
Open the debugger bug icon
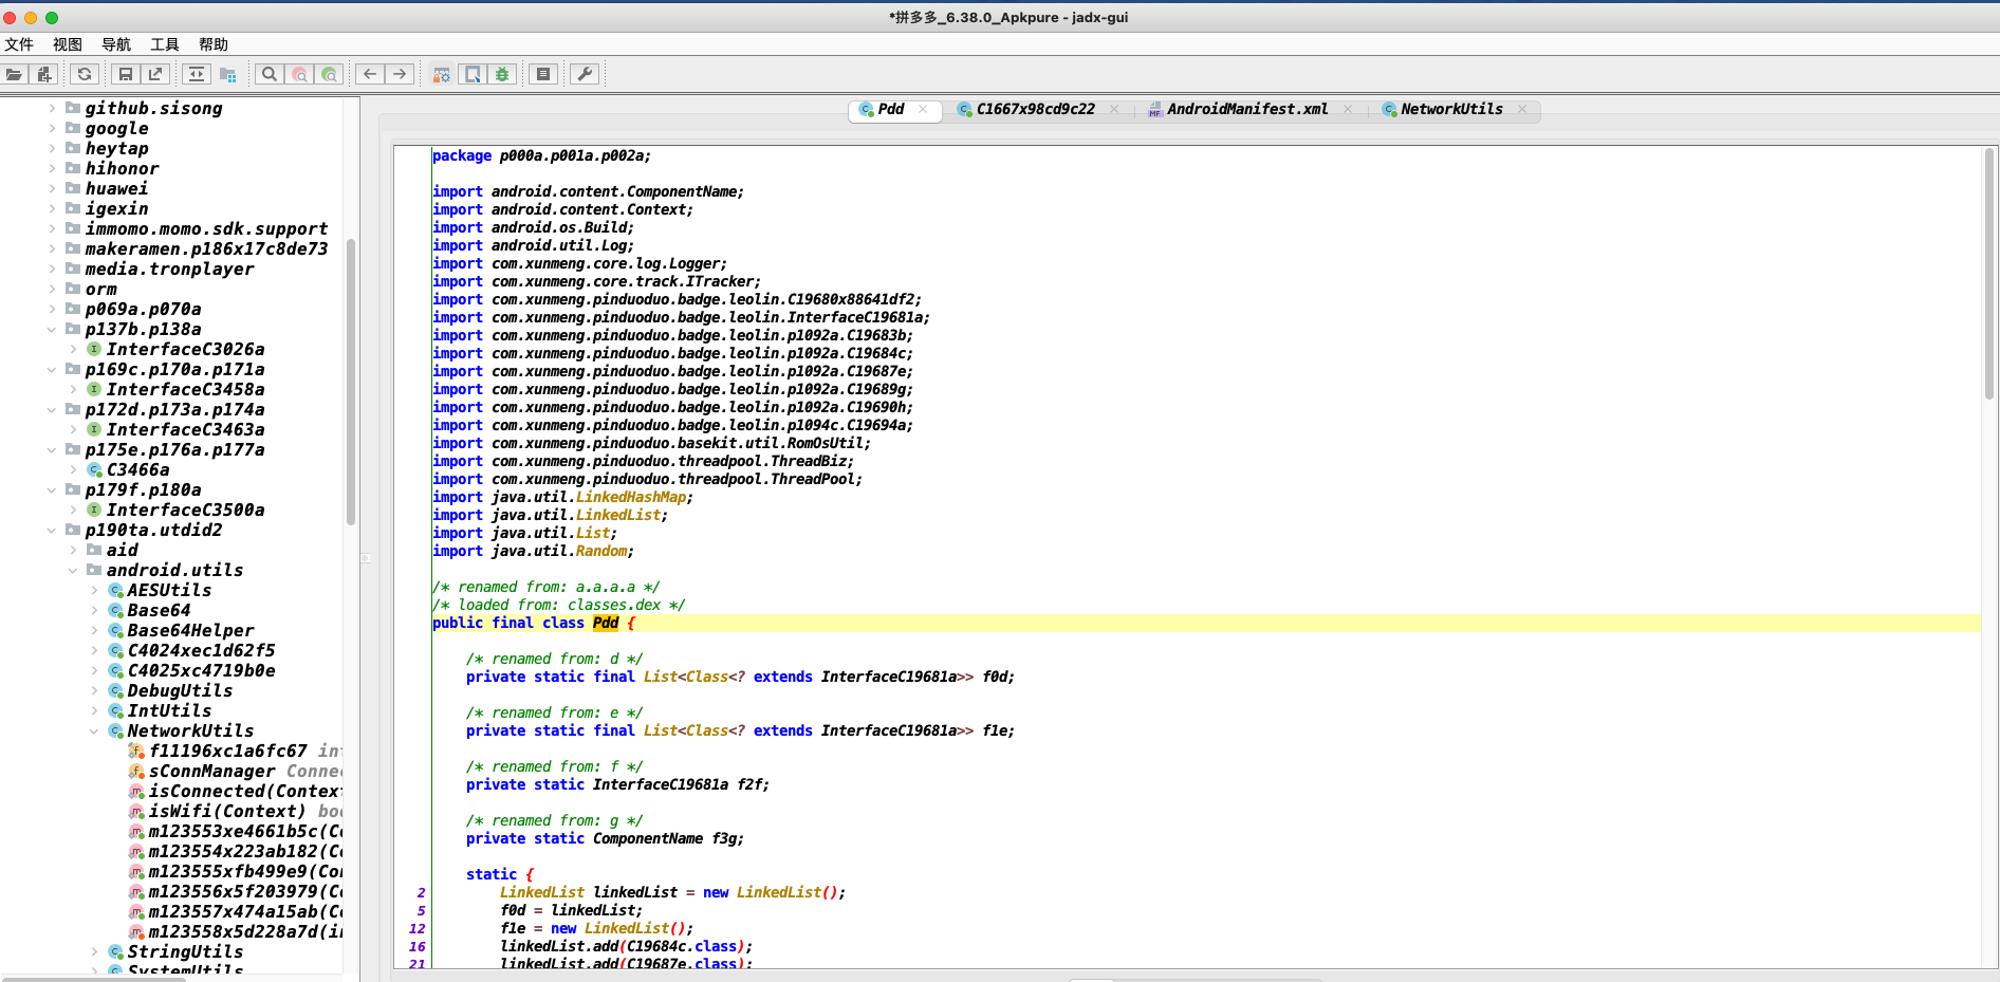click(502, 74)
